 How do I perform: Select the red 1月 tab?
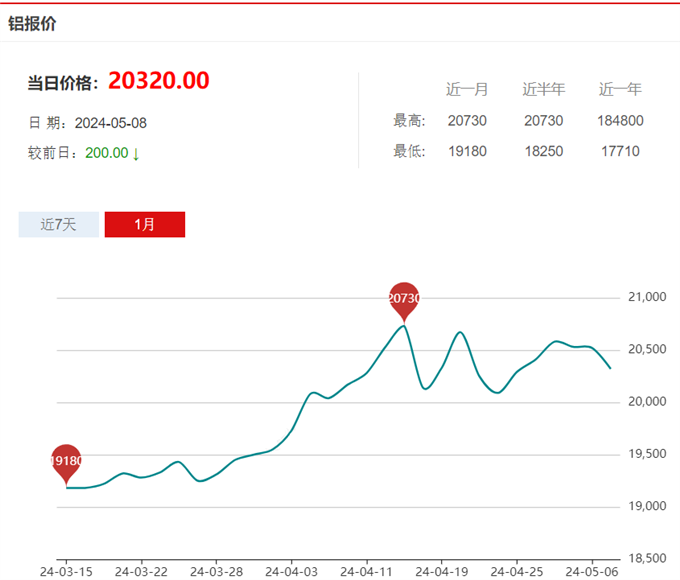tap(145, 225)
